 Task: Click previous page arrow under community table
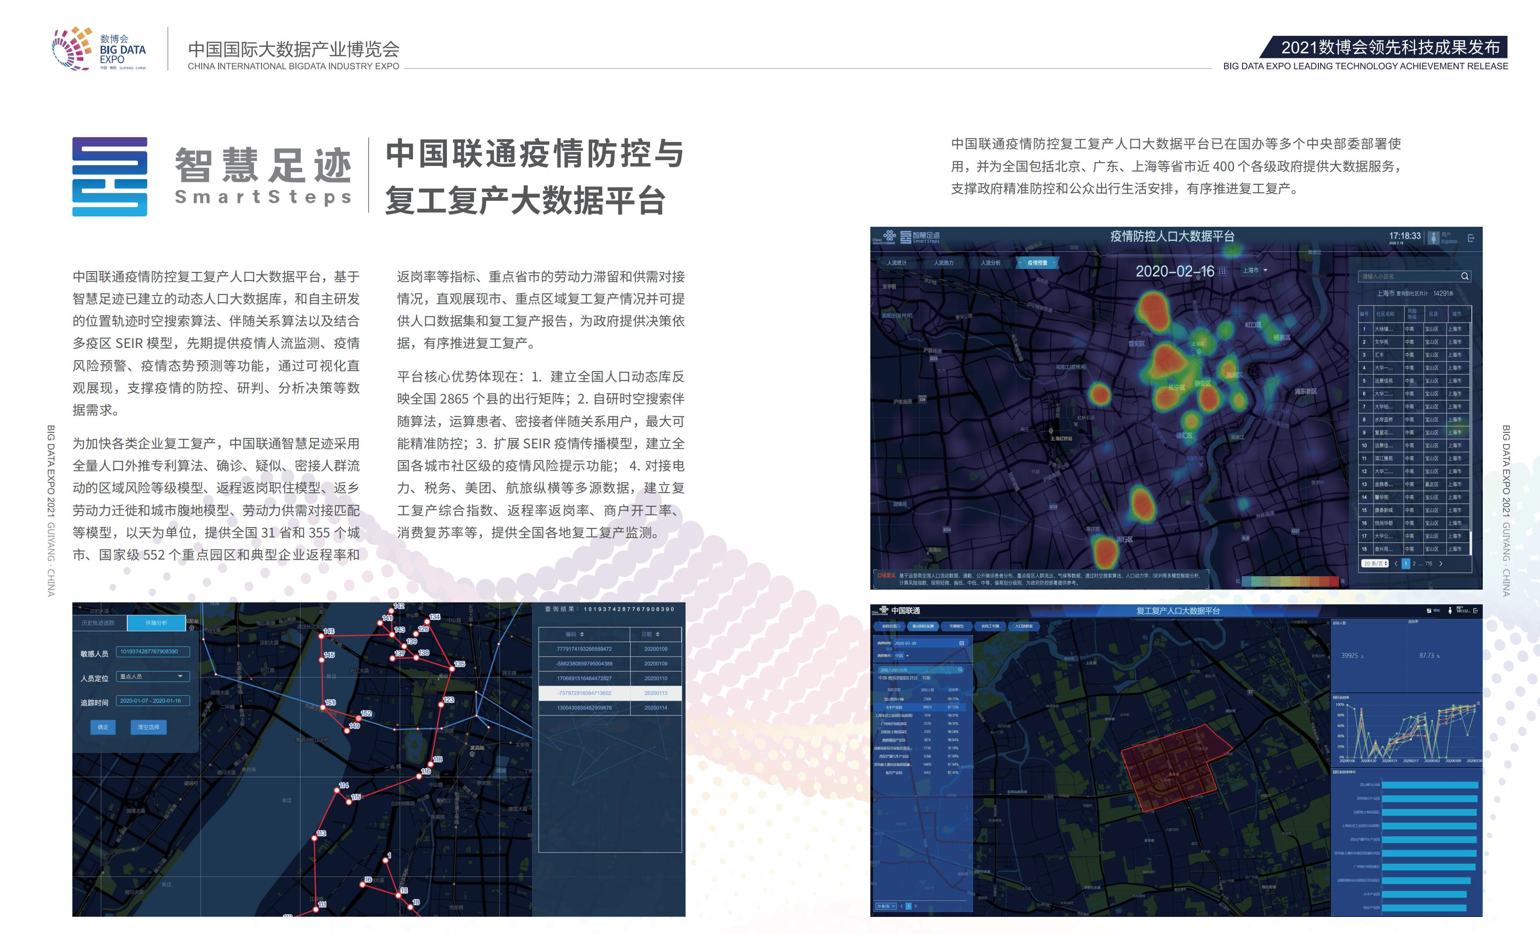[x=1396, y=564]
